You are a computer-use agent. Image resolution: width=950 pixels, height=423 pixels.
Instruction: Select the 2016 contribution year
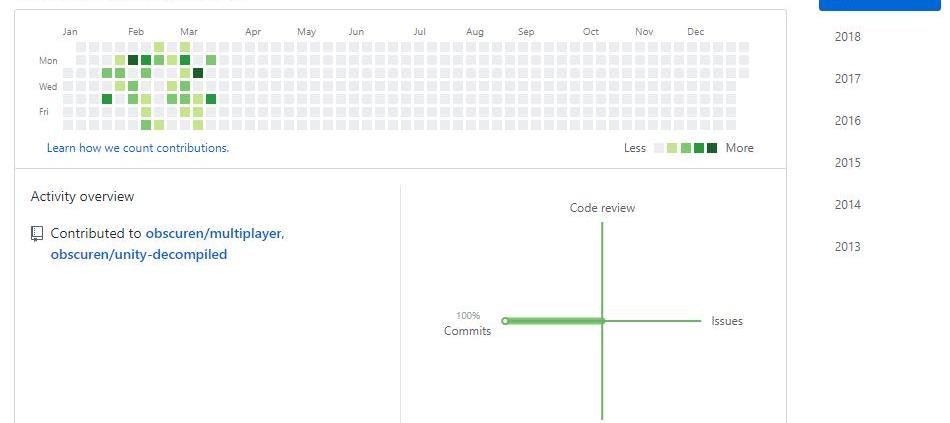pyautogui.click(x=848, y=121)
